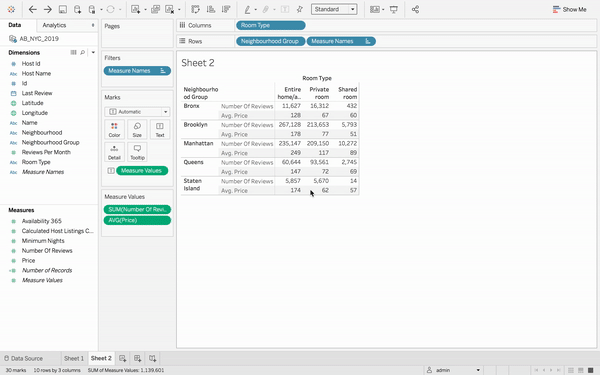This screenshot has width=600, height=375.
Task: Redo with the forward arrow
Action: [x=47, y=9]
